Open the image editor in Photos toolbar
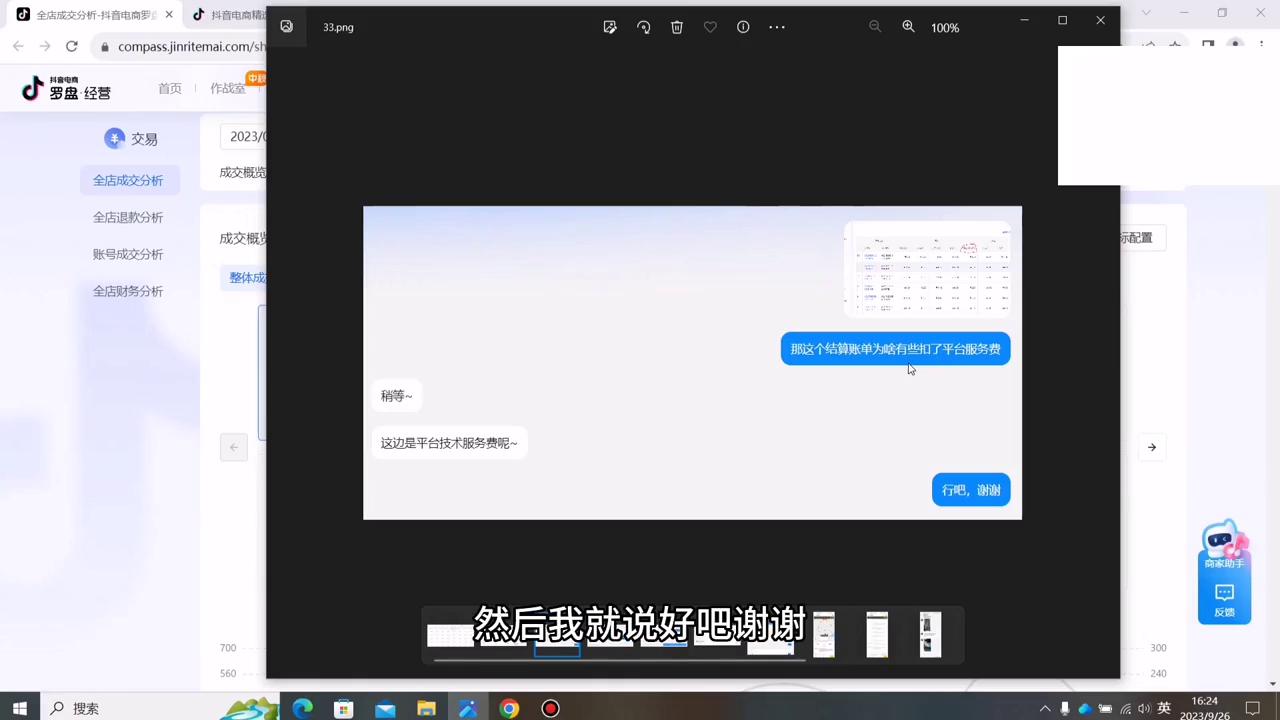Image resolution: width=1280 pixels, height=720 pixels. tap(610, 27)
